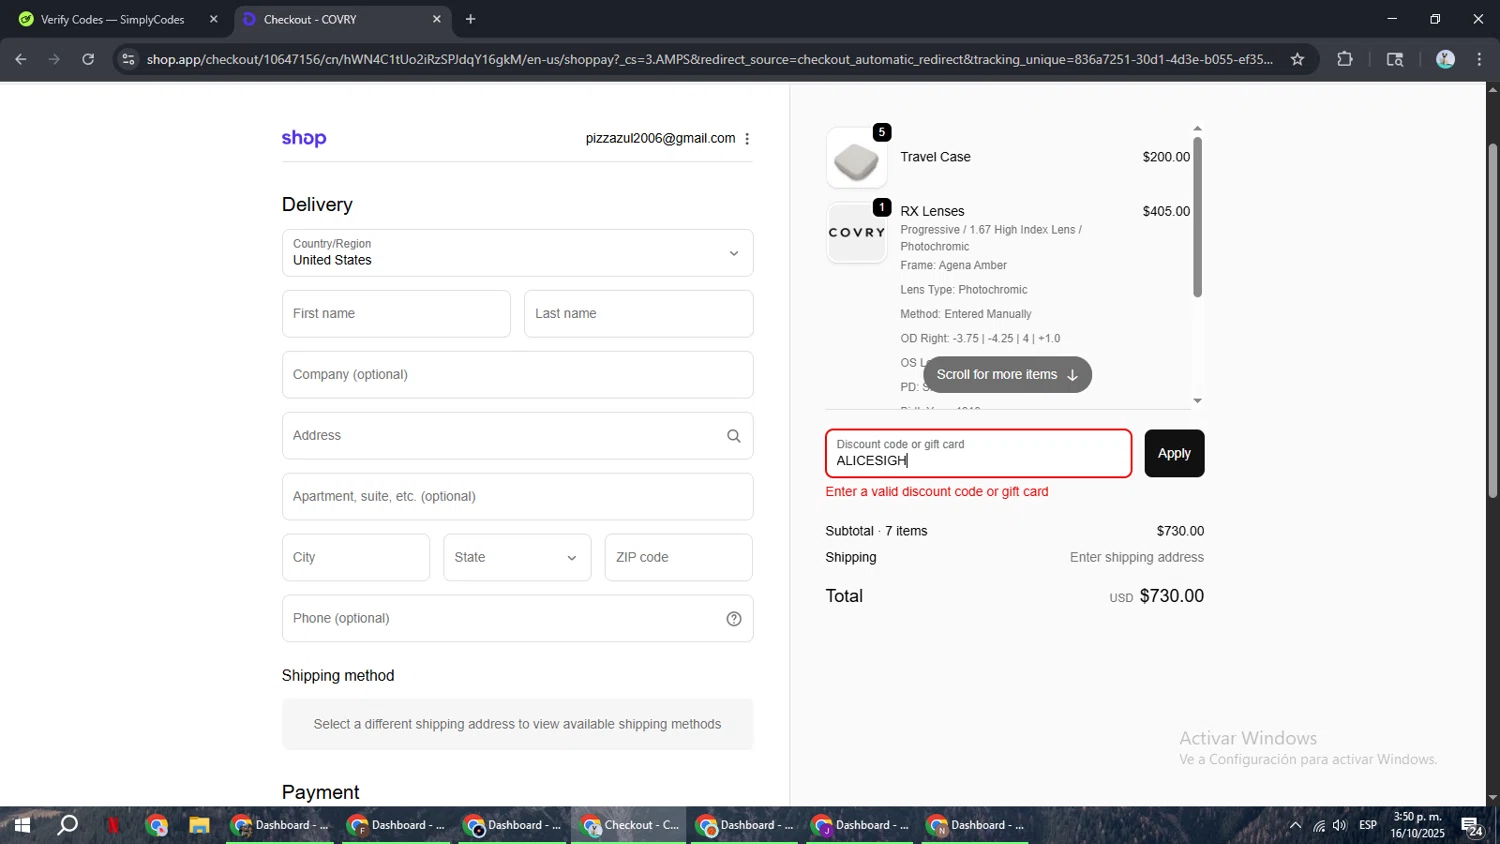Click the page vertical scrollbar
Viewport: 1500px width, 844px height.
pos(1493,320)
